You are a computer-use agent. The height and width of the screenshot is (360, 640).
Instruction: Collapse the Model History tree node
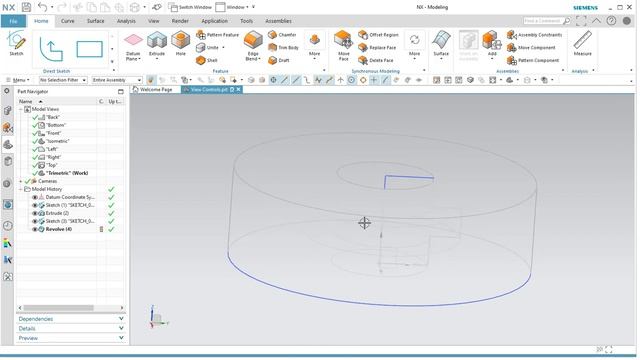[21, 189]
